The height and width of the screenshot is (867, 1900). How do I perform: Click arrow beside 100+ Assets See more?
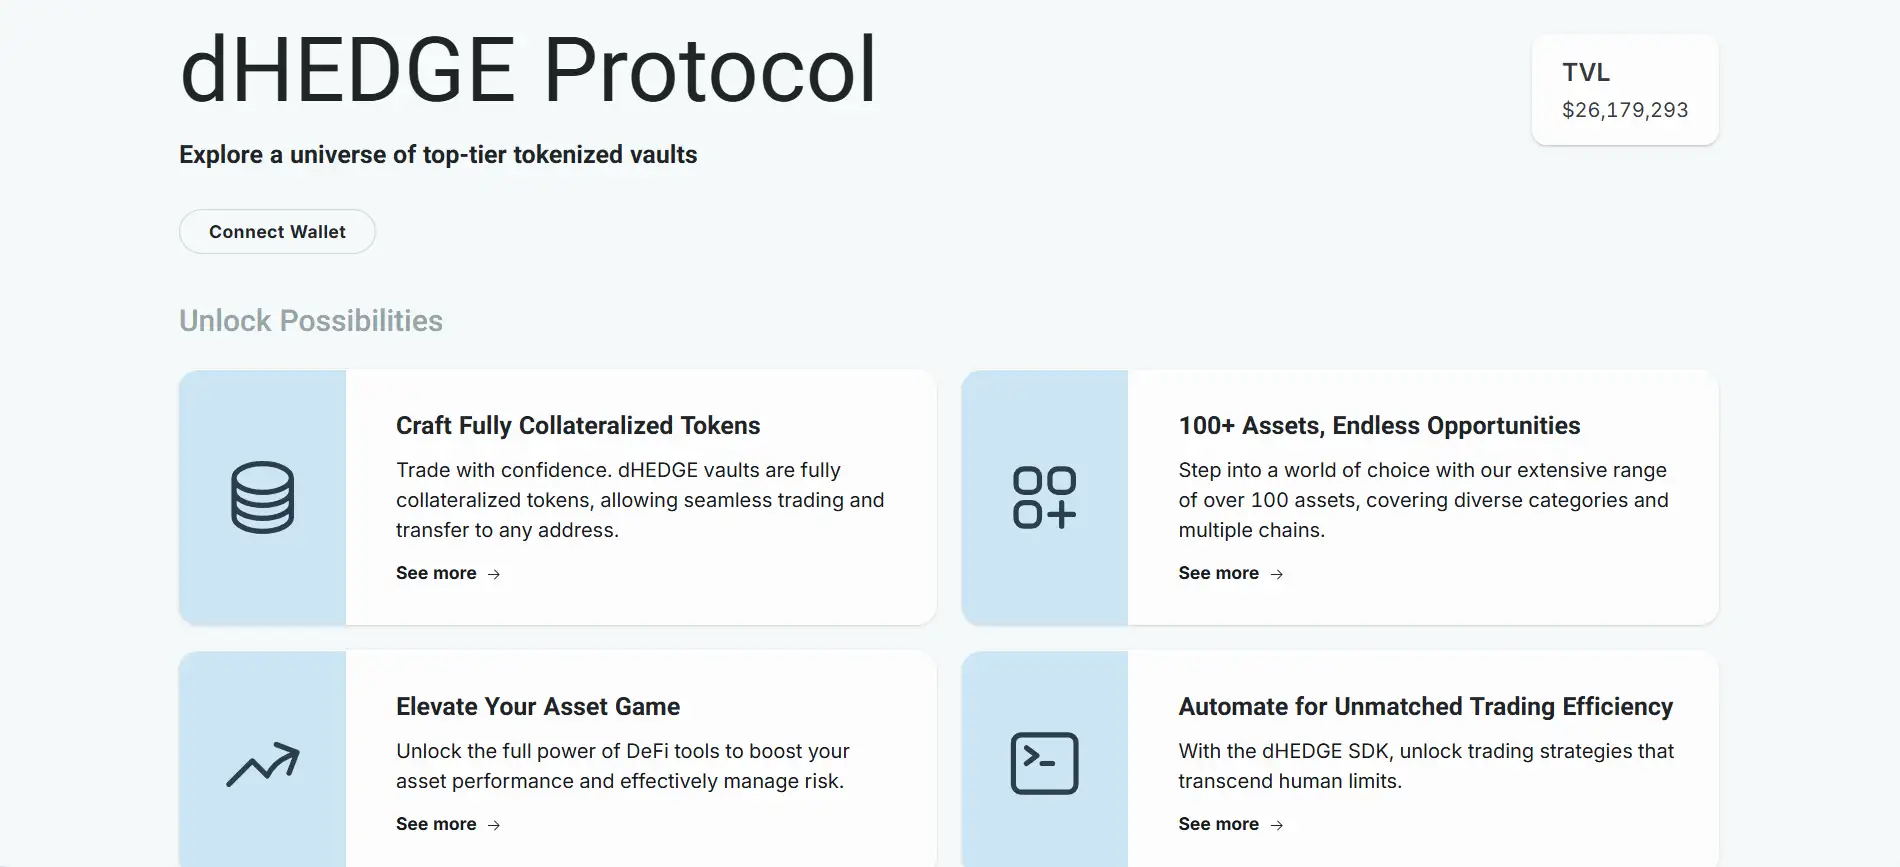tap(1276, 574)
